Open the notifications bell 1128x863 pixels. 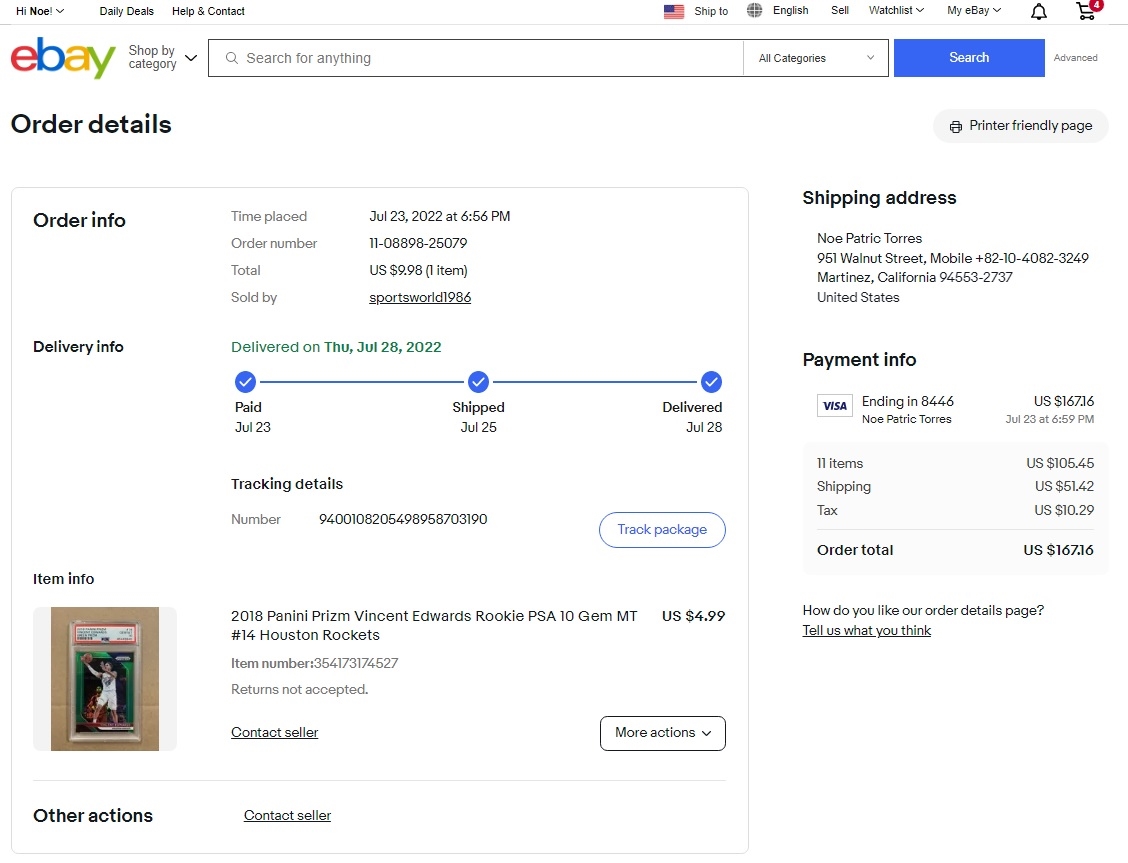[1039, 12]
